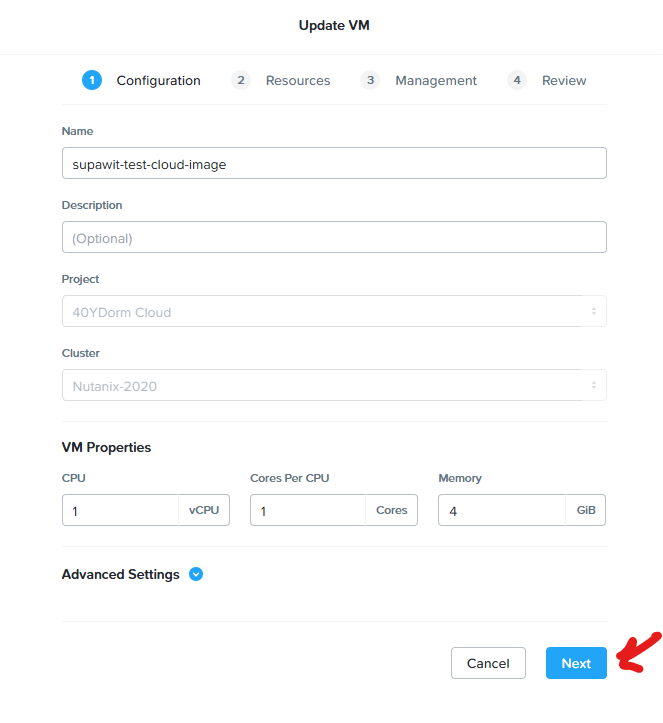Click the Advanced Settings label
This screenshot has width=663, height=723.
[x=121, y=575]
